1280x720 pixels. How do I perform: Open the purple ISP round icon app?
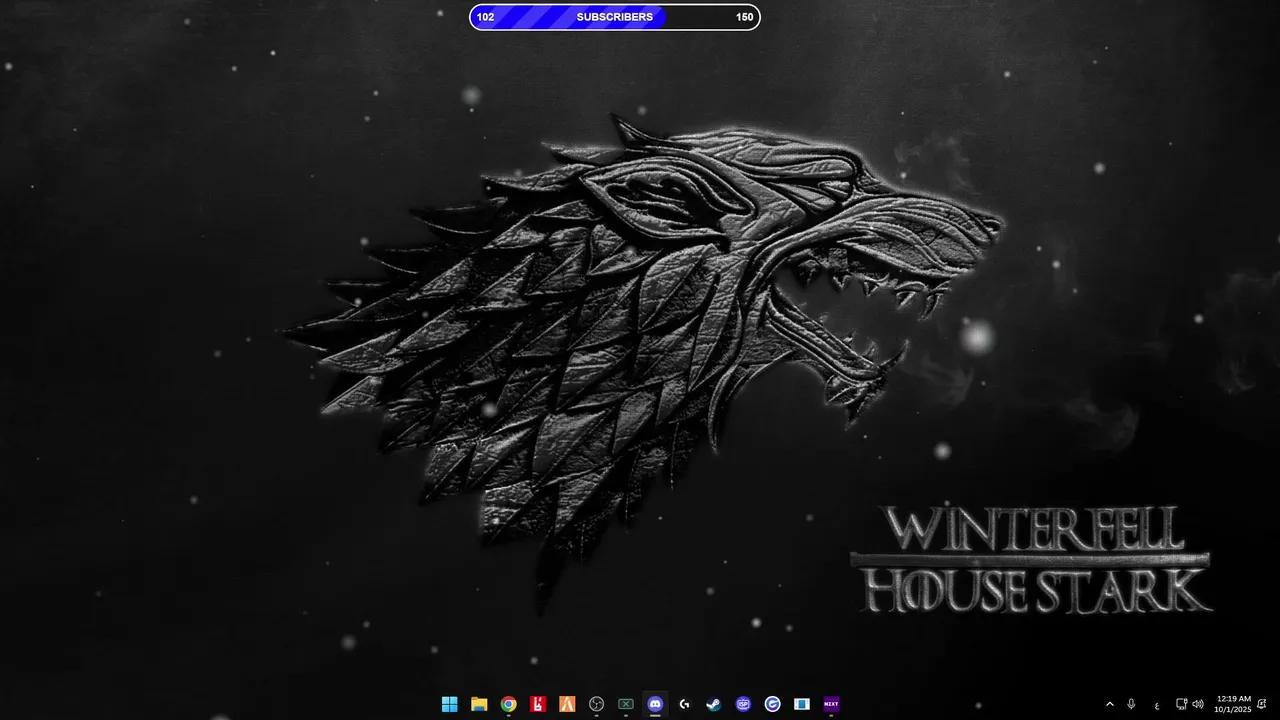743,704
